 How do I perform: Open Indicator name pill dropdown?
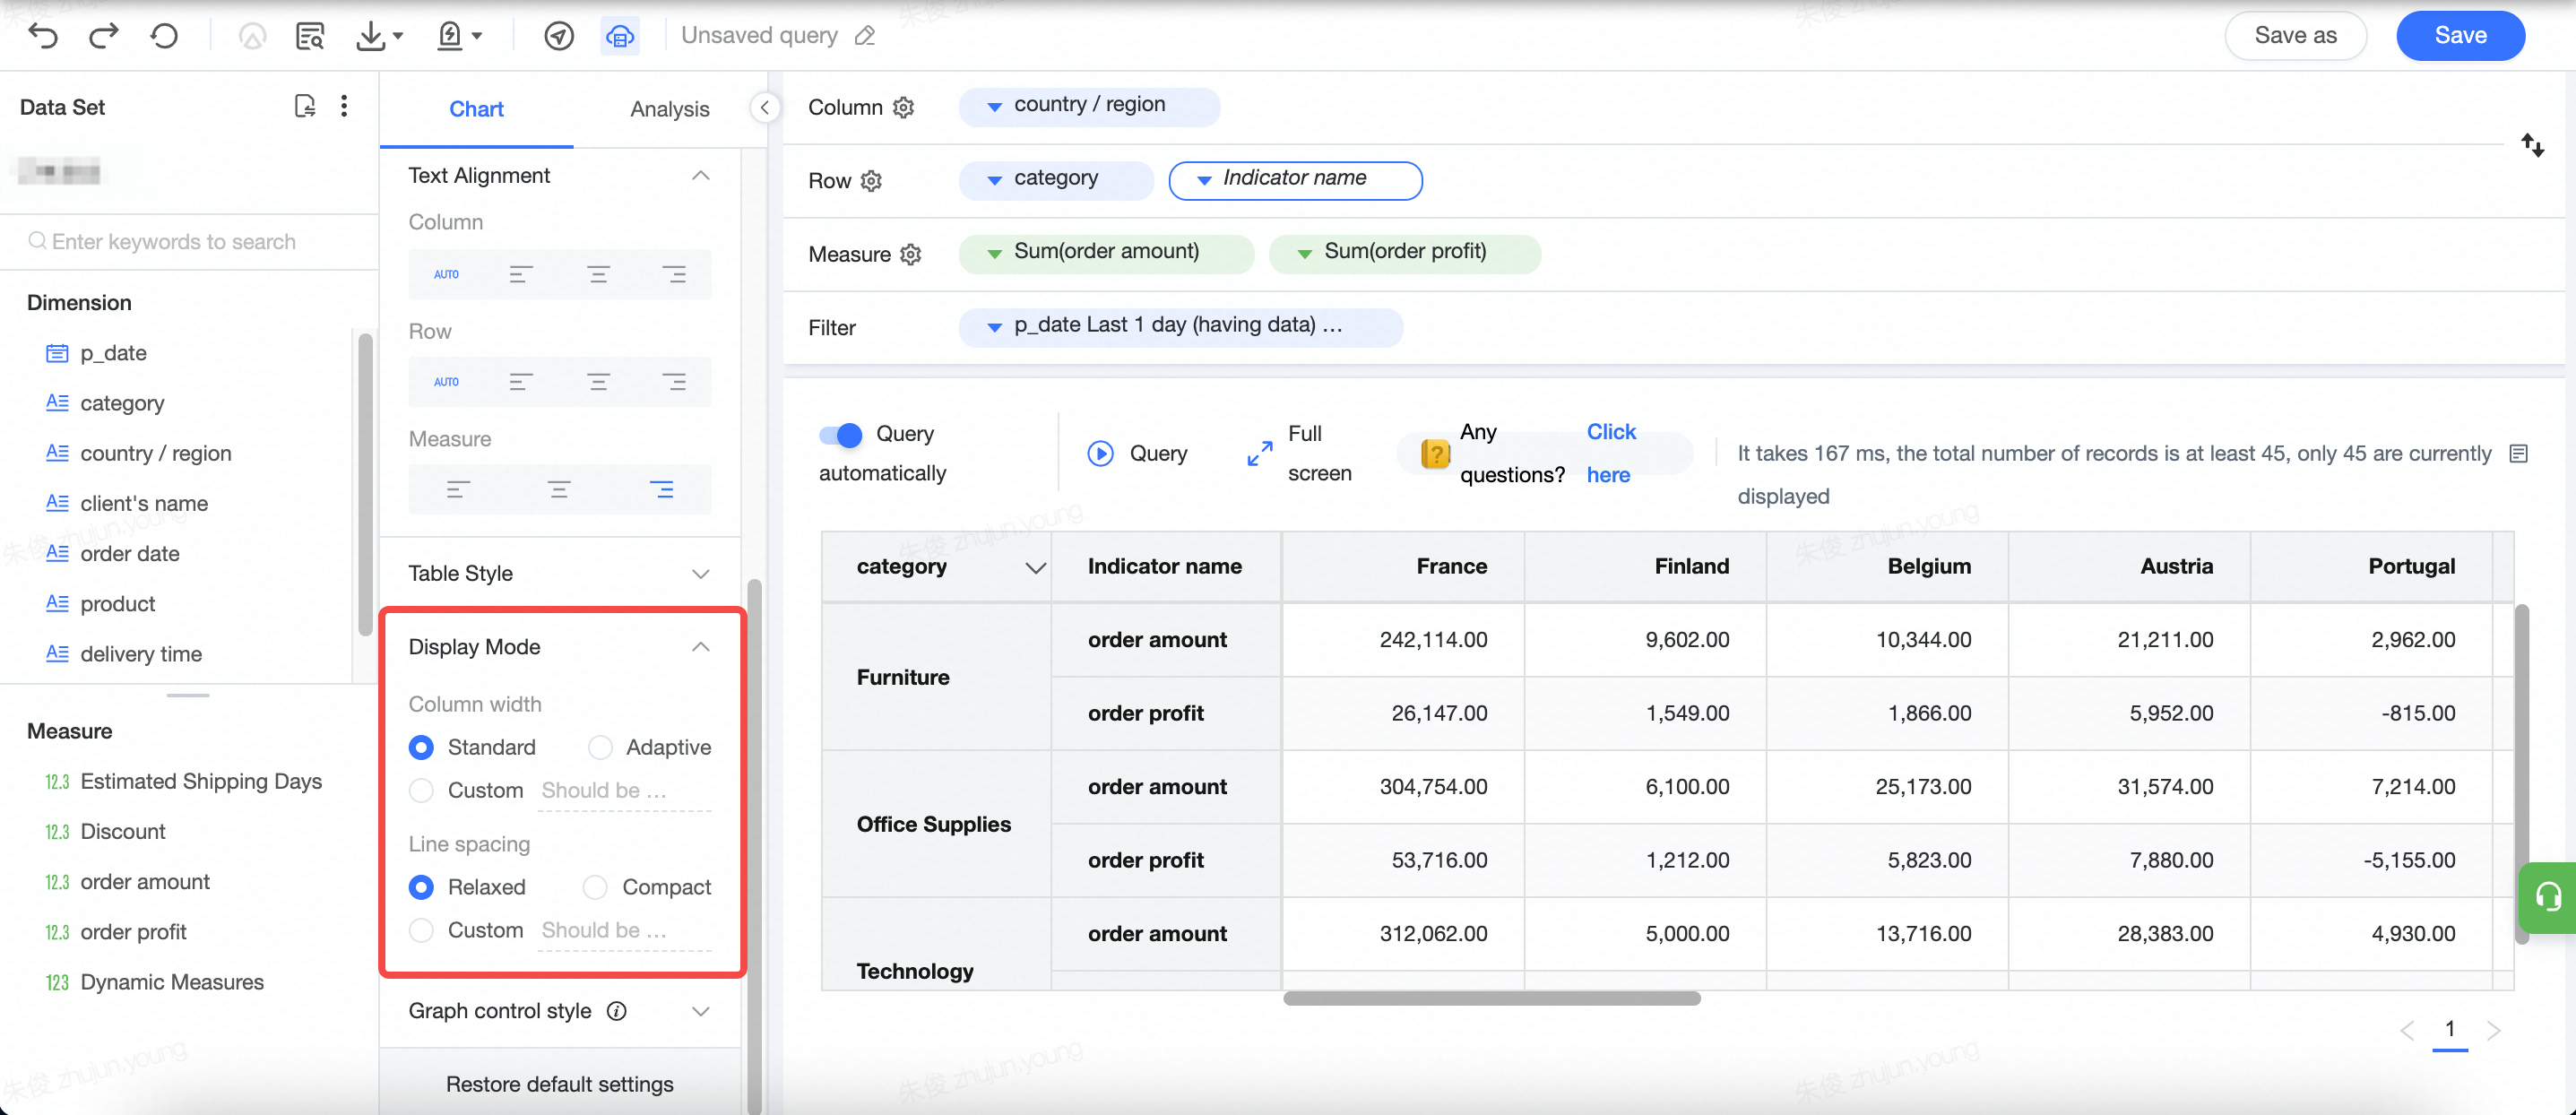coord(1204,181)
